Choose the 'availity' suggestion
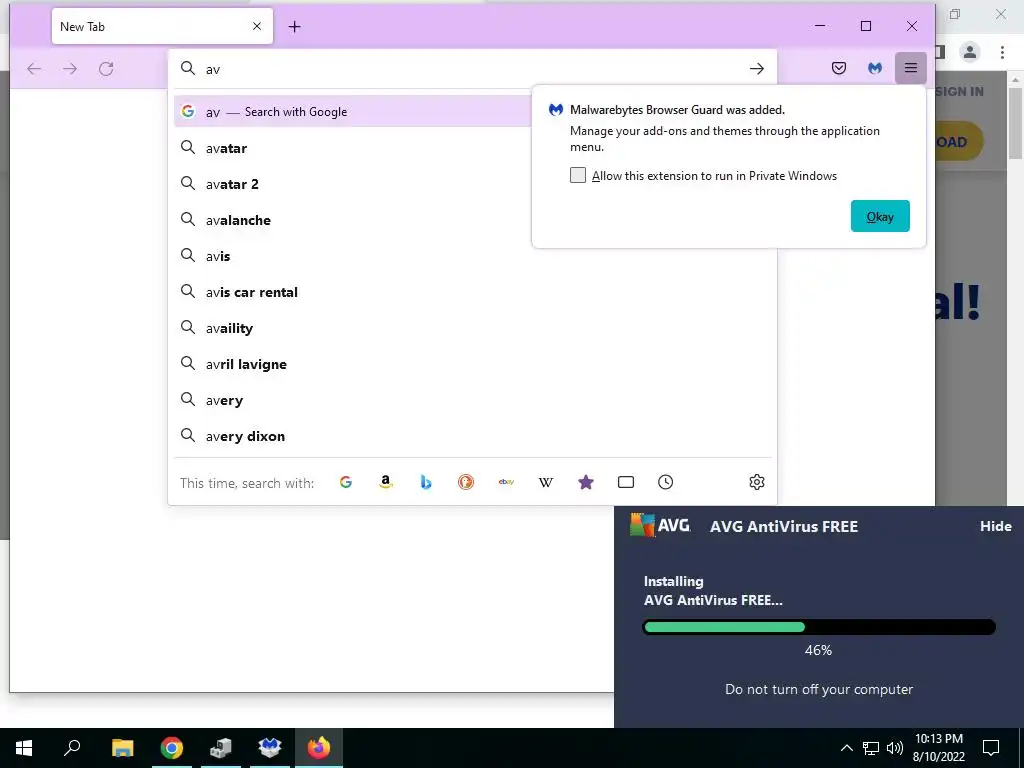The image size is (1024, 768). coord(473,328)
